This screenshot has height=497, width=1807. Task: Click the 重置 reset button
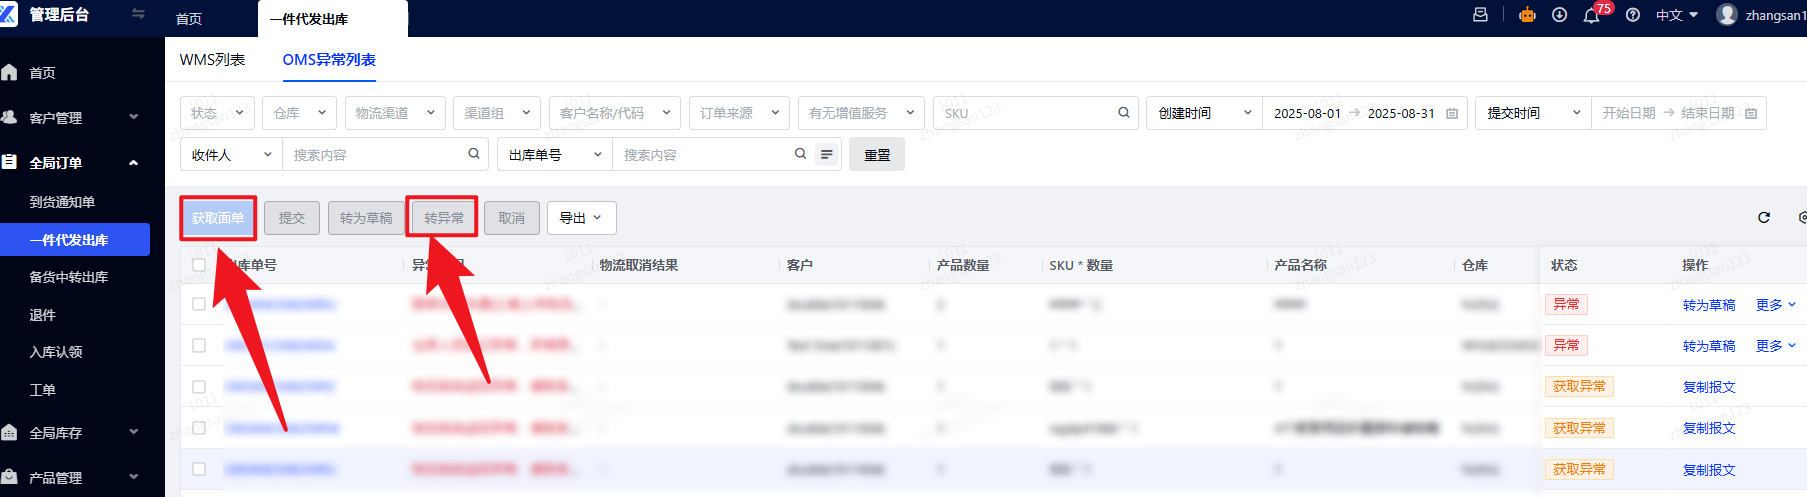[x=877, y=154]
